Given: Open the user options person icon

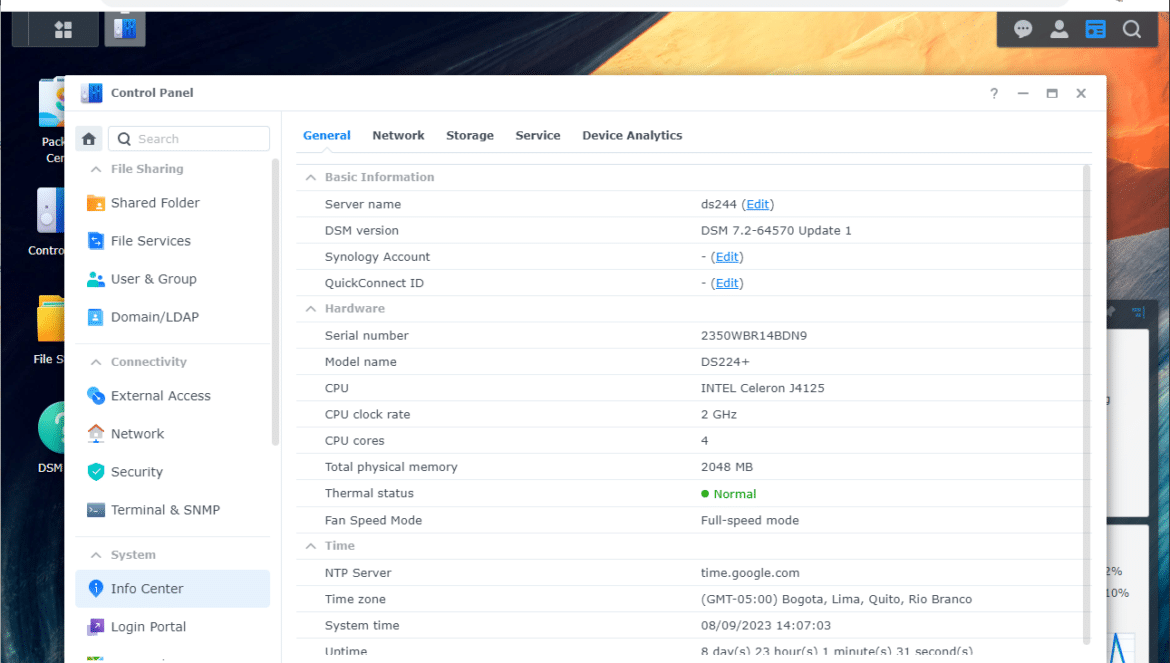Looking at the screenshot, I should click(x=1059, y=29).
